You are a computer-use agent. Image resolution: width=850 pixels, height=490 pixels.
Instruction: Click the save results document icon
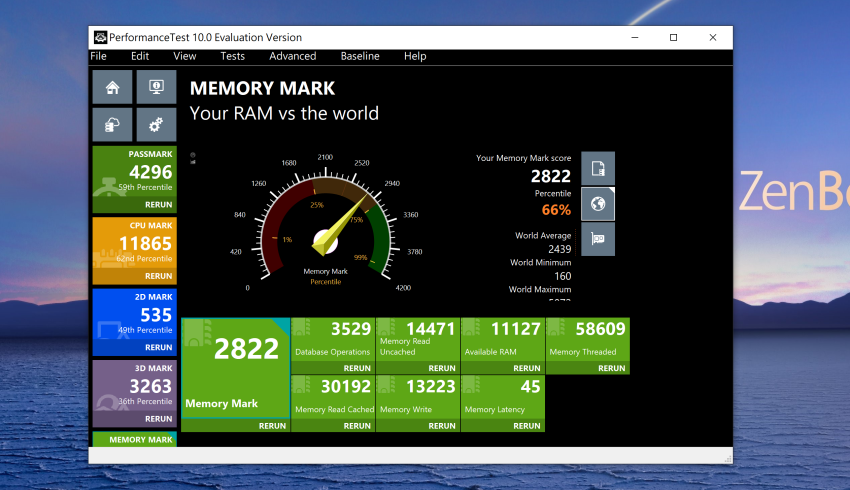point(598,169)
